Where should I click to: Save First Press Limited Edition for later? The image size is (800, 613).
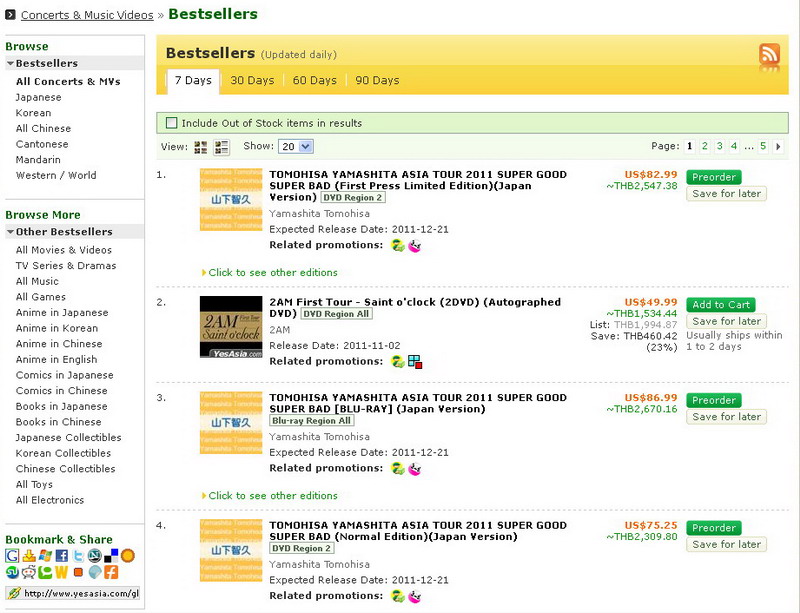click(726, 194)
